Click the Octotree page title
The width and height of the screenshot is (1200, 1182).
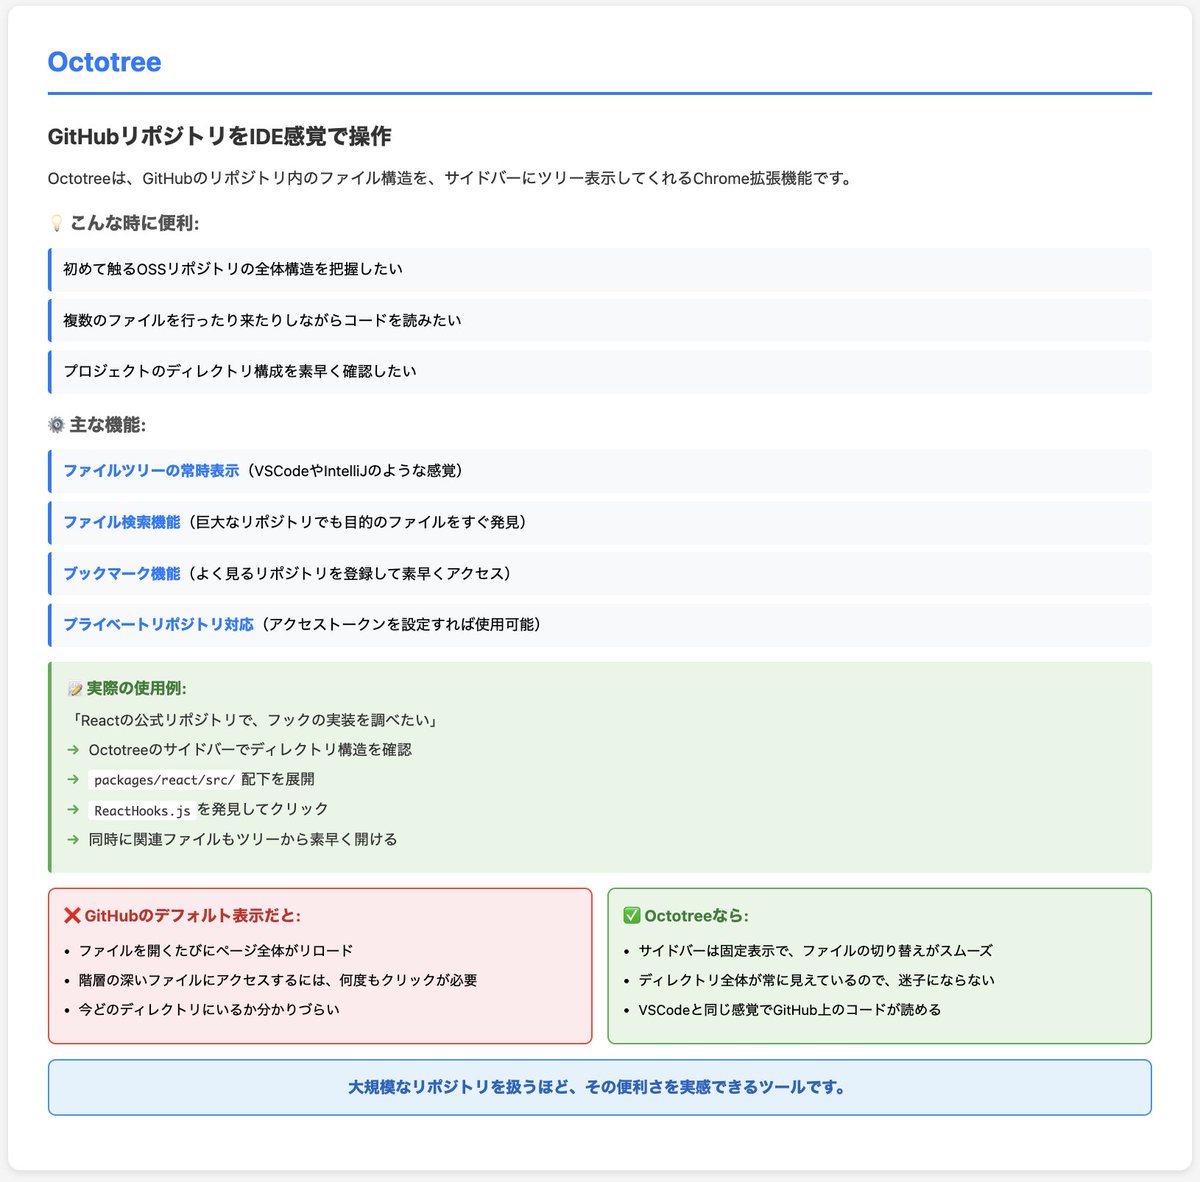104,62
